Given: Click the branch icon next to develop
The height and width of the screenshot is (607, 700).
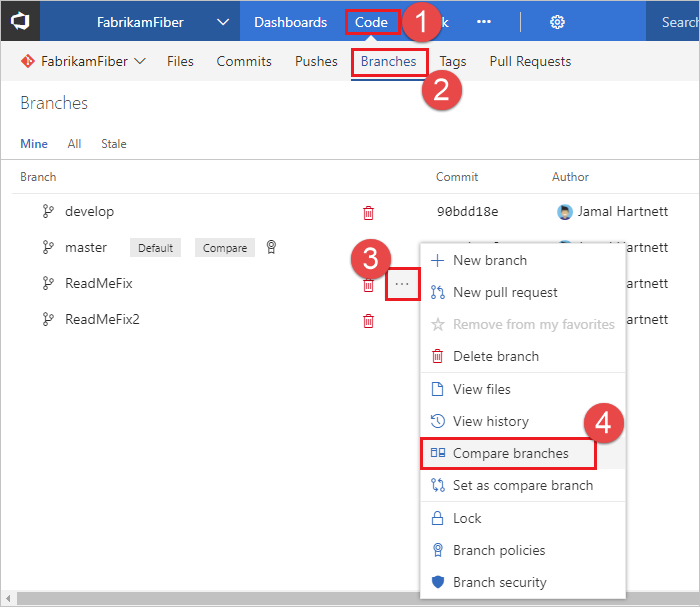Looking at the screenshot, I should 48,211.
